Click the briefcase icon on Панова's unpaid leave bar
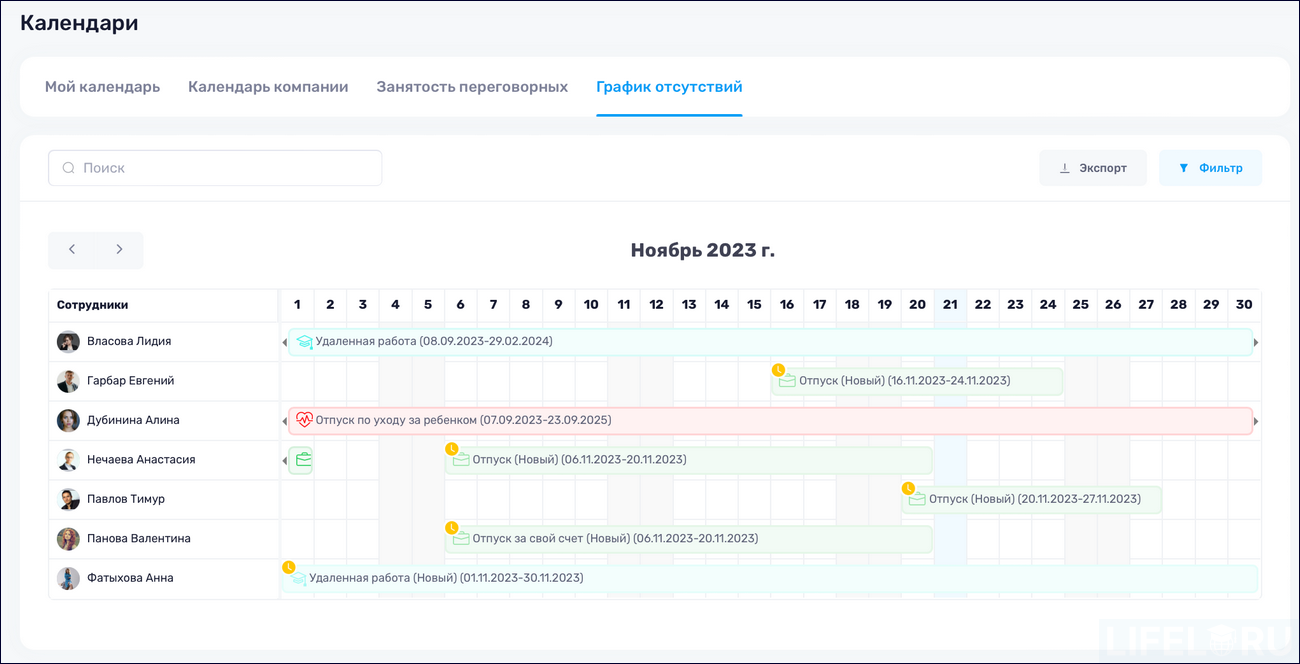This screenshot has width=1300, height=664. pyautogui.click(x=460, y=538)
